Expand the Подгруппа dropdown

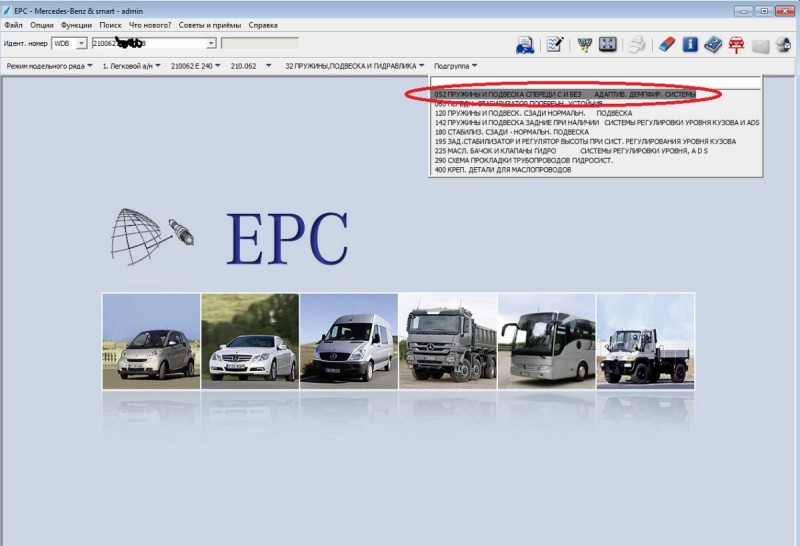pyautogui.click(x=456, y=66)
